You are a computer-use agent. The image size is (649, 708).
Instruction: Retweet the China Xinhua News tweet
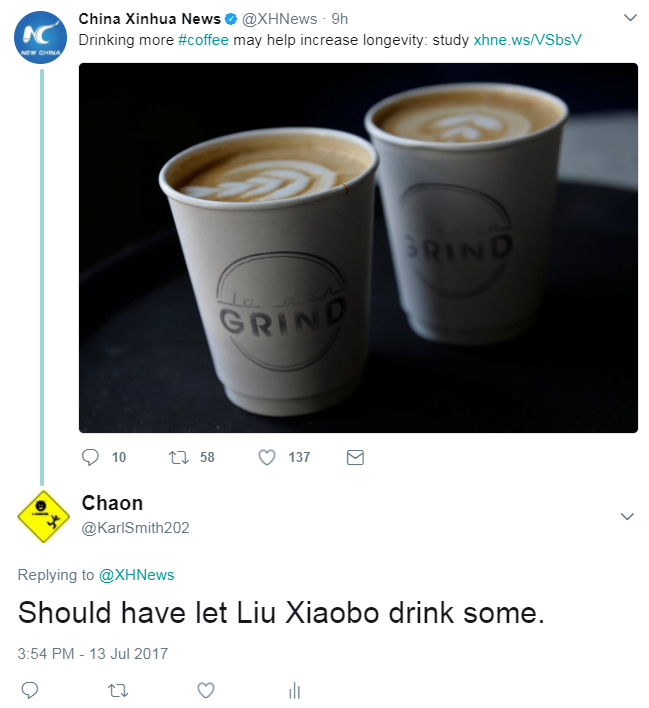(178, 458)
